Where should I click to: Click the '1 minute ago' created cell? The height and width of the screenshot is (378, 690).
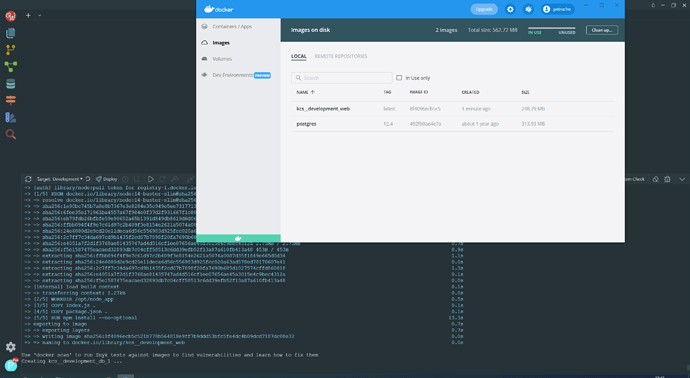[476, 109]
